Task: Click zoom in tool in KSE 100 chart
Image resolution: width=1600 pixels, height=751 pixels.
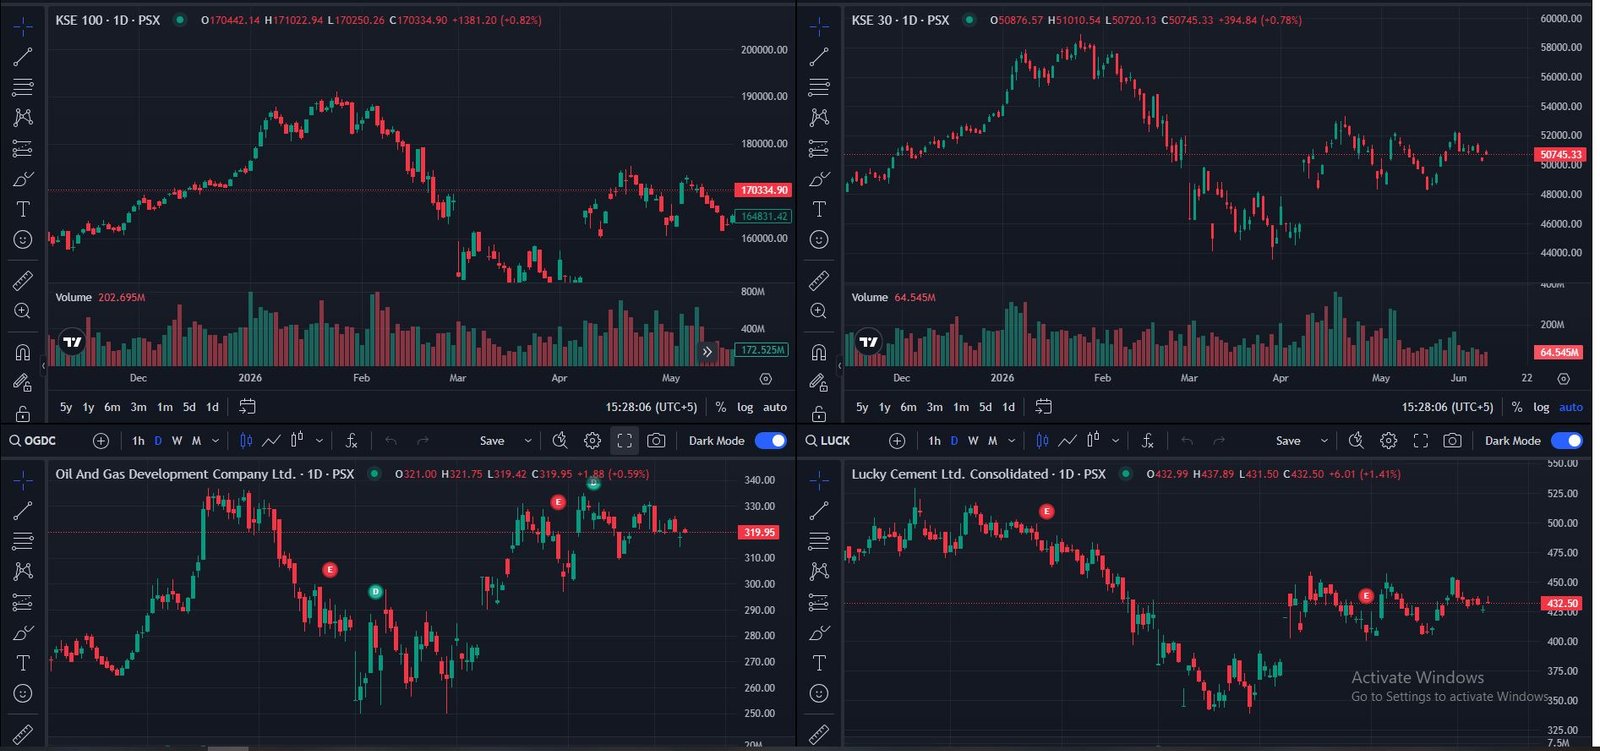Action: coord(23,311)
